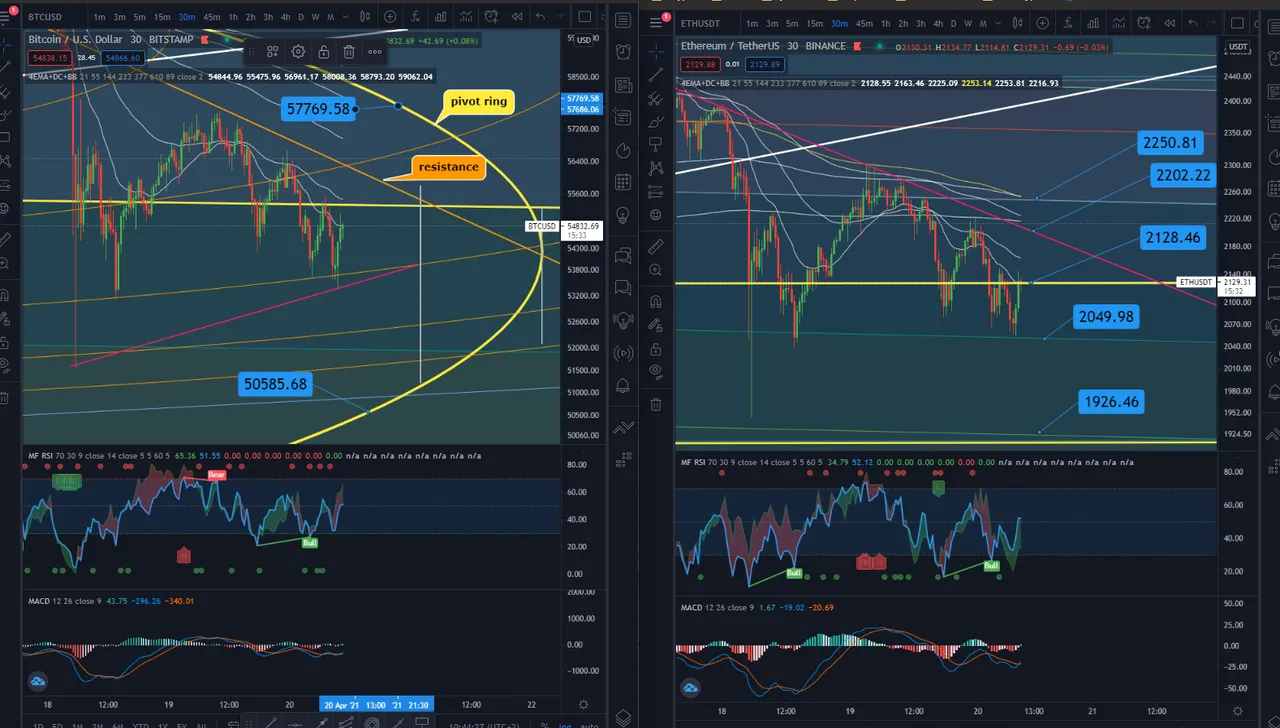Expand more intervals chevron in BTCUSD toolbar
The image size is (1280, 728).
point(345,17)
